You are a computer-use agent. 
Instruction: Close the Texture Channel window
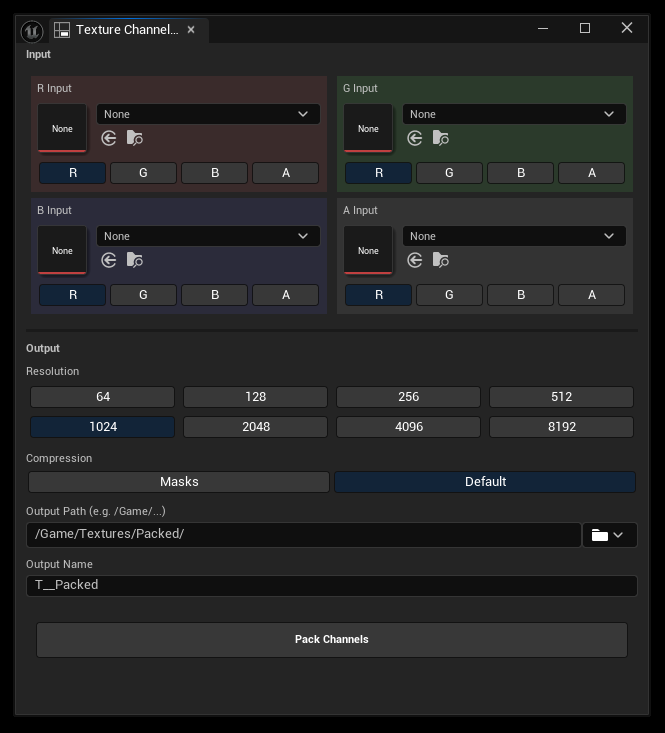(x=627, y=28)
